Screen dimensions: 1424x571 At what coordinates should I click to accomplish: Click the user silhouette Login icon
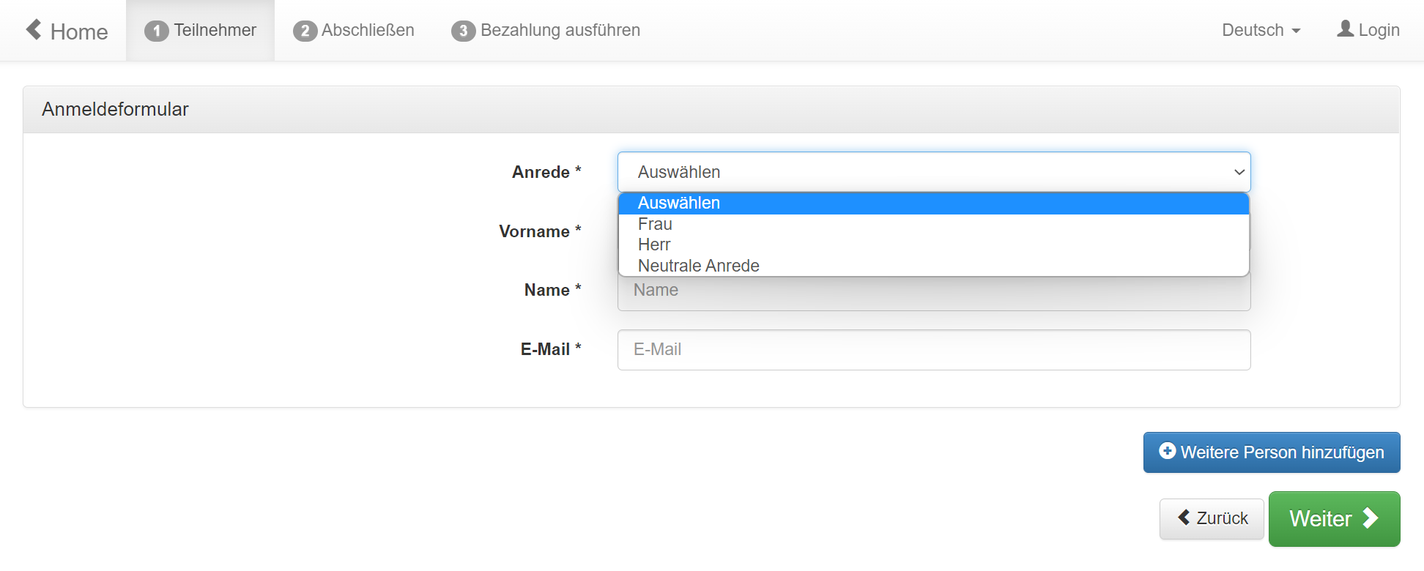pos(1345,29)
